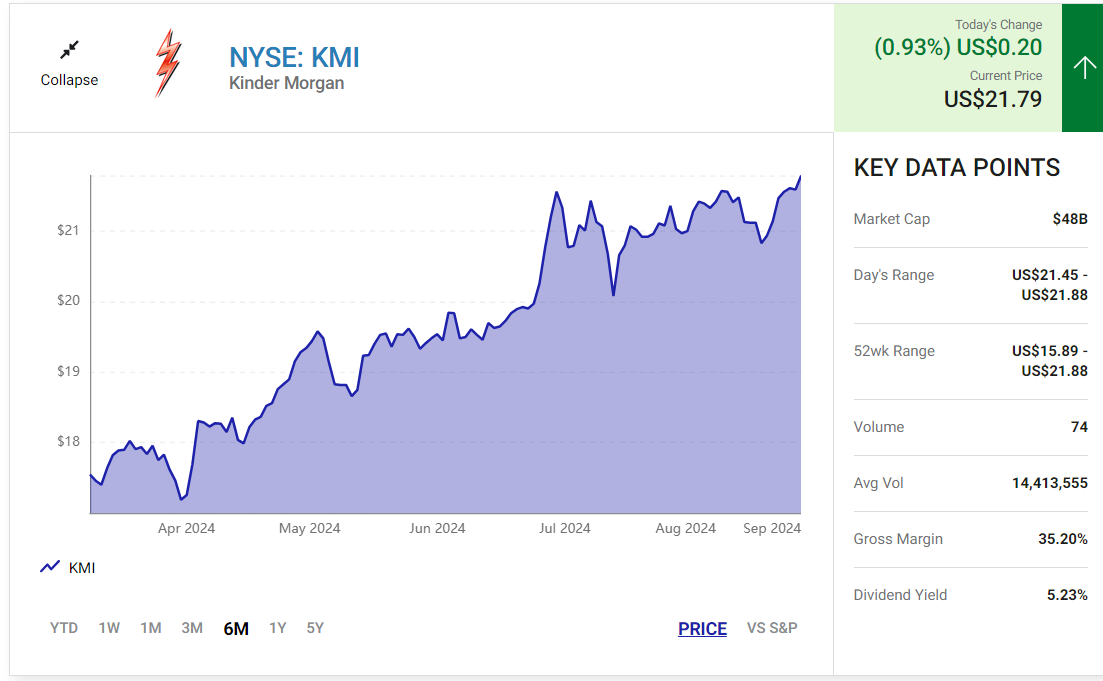Click the Market Cap label

click(x=891, y=219)
